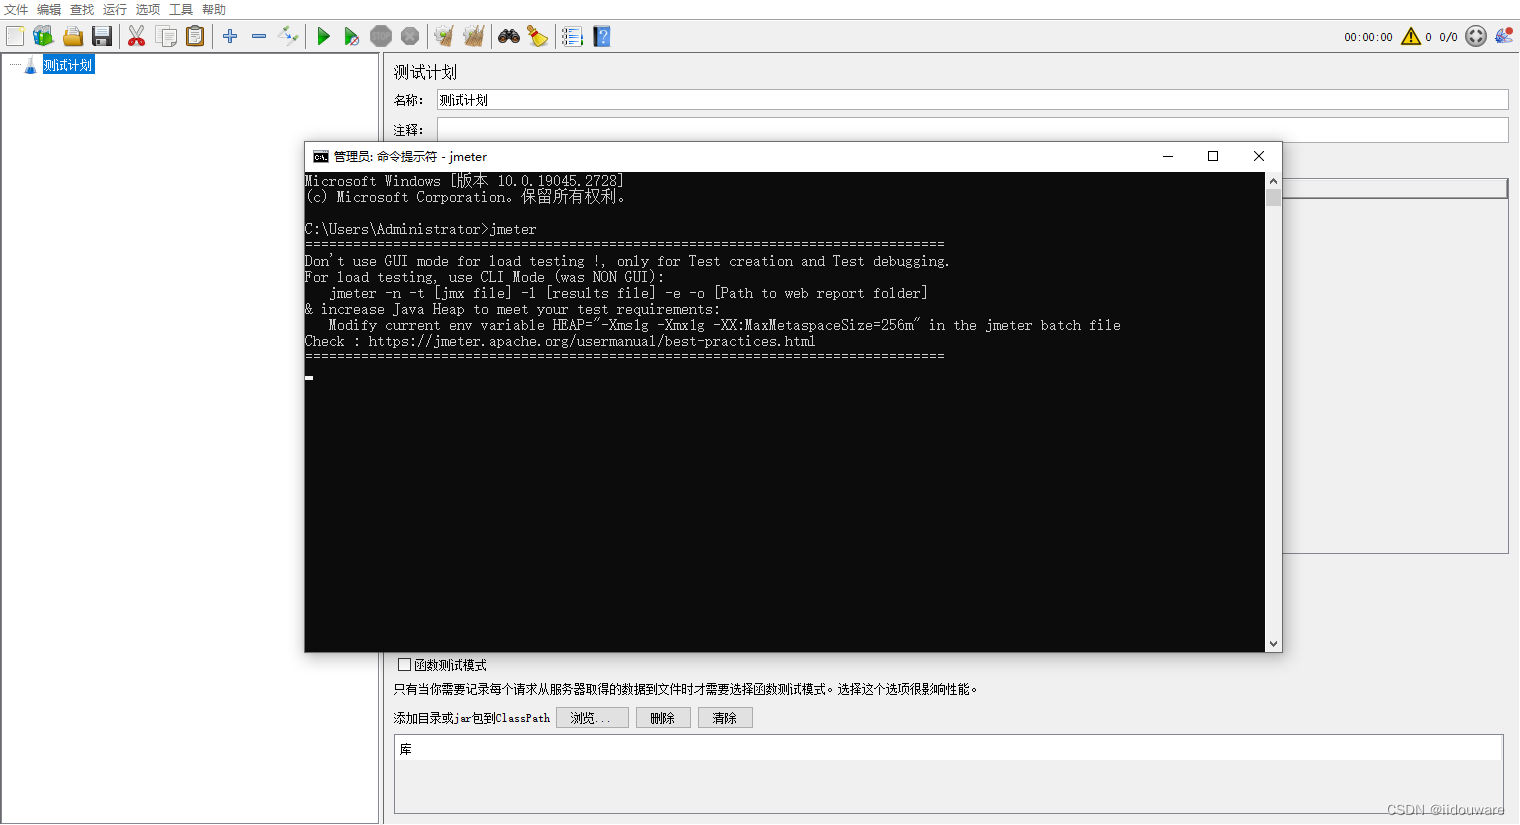Click the feather icon at top right

1504,36
